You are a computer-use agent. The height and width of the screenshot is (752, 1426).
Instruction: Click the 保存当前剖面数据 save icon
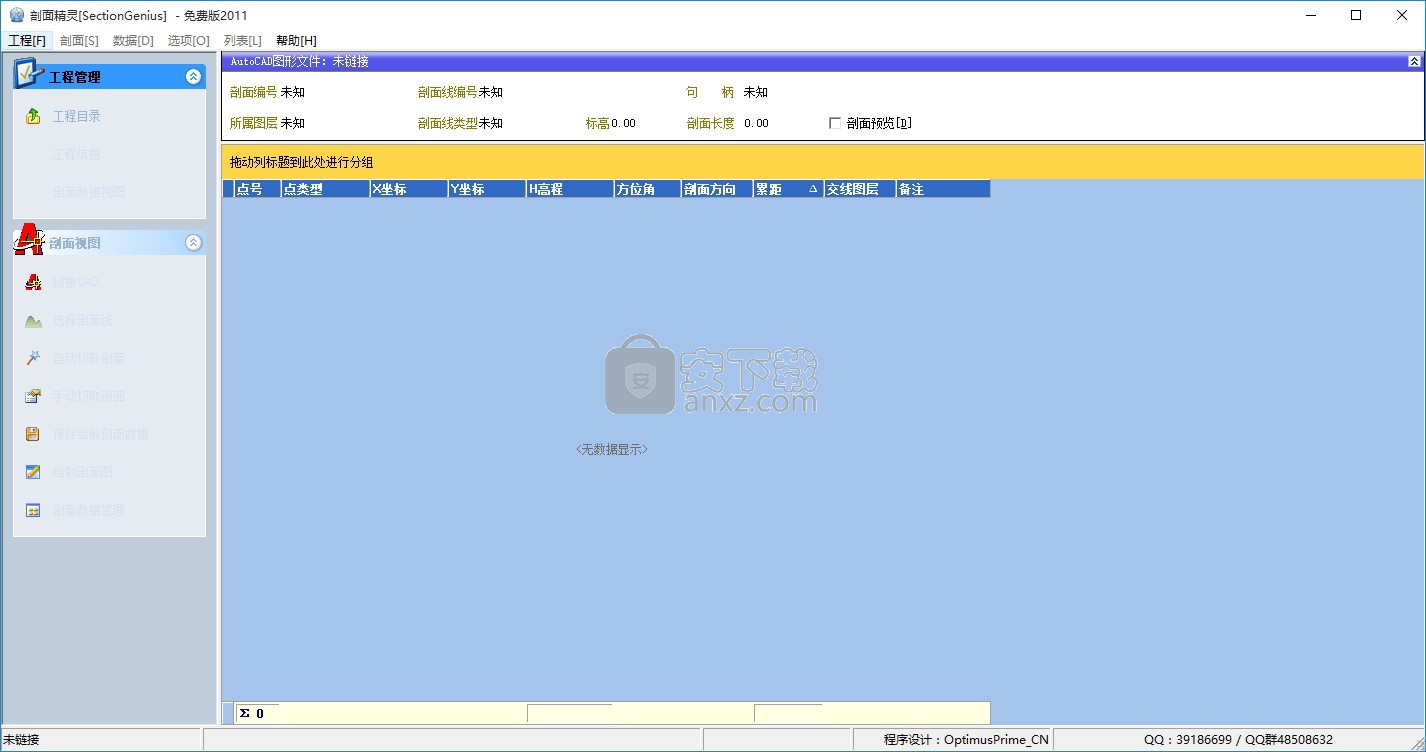point(33,434)
